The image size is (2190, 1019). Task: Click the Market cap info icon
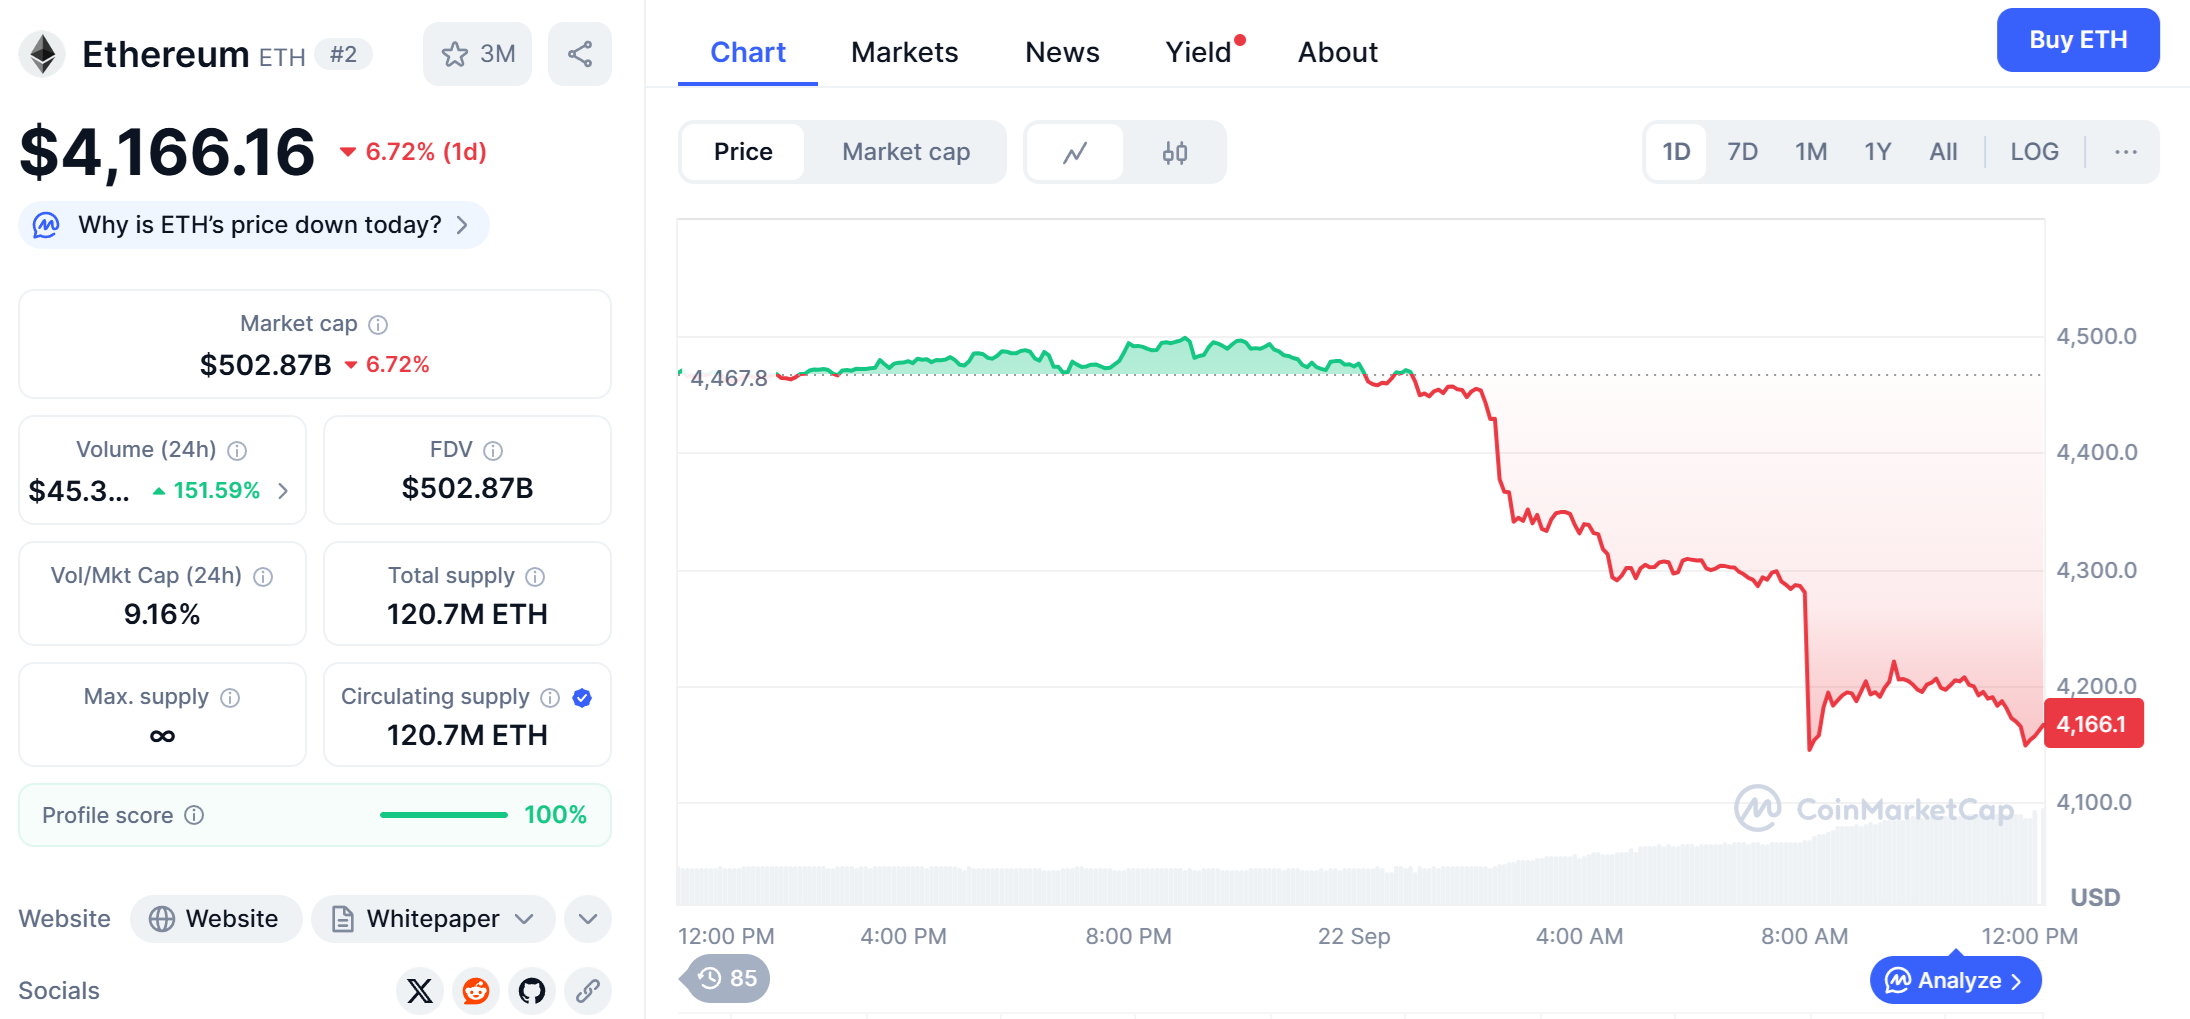coord(378,324)
